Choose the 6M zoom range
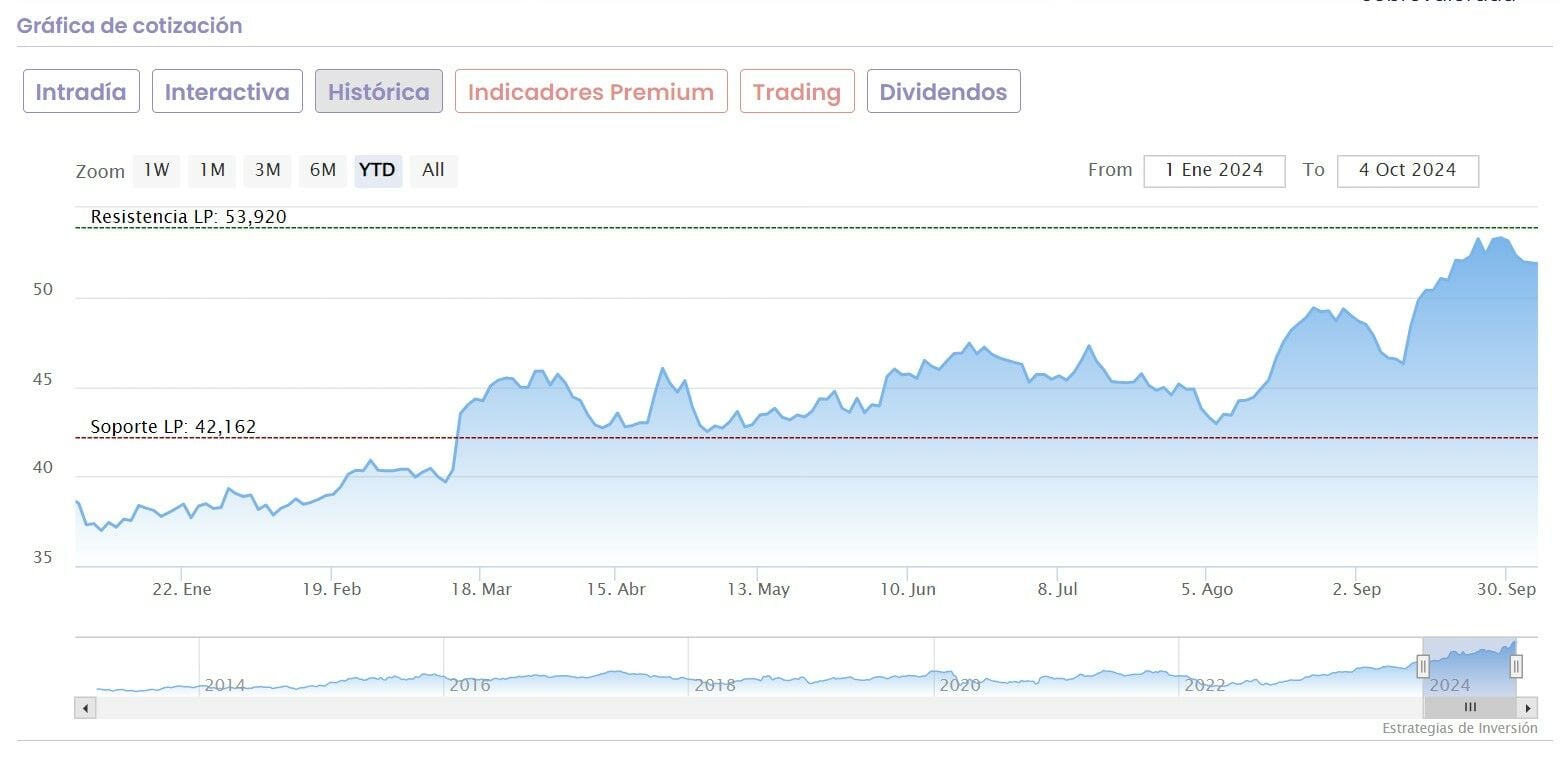The height and width of the screenshot is (773, 1563). (x=322, y=170)
